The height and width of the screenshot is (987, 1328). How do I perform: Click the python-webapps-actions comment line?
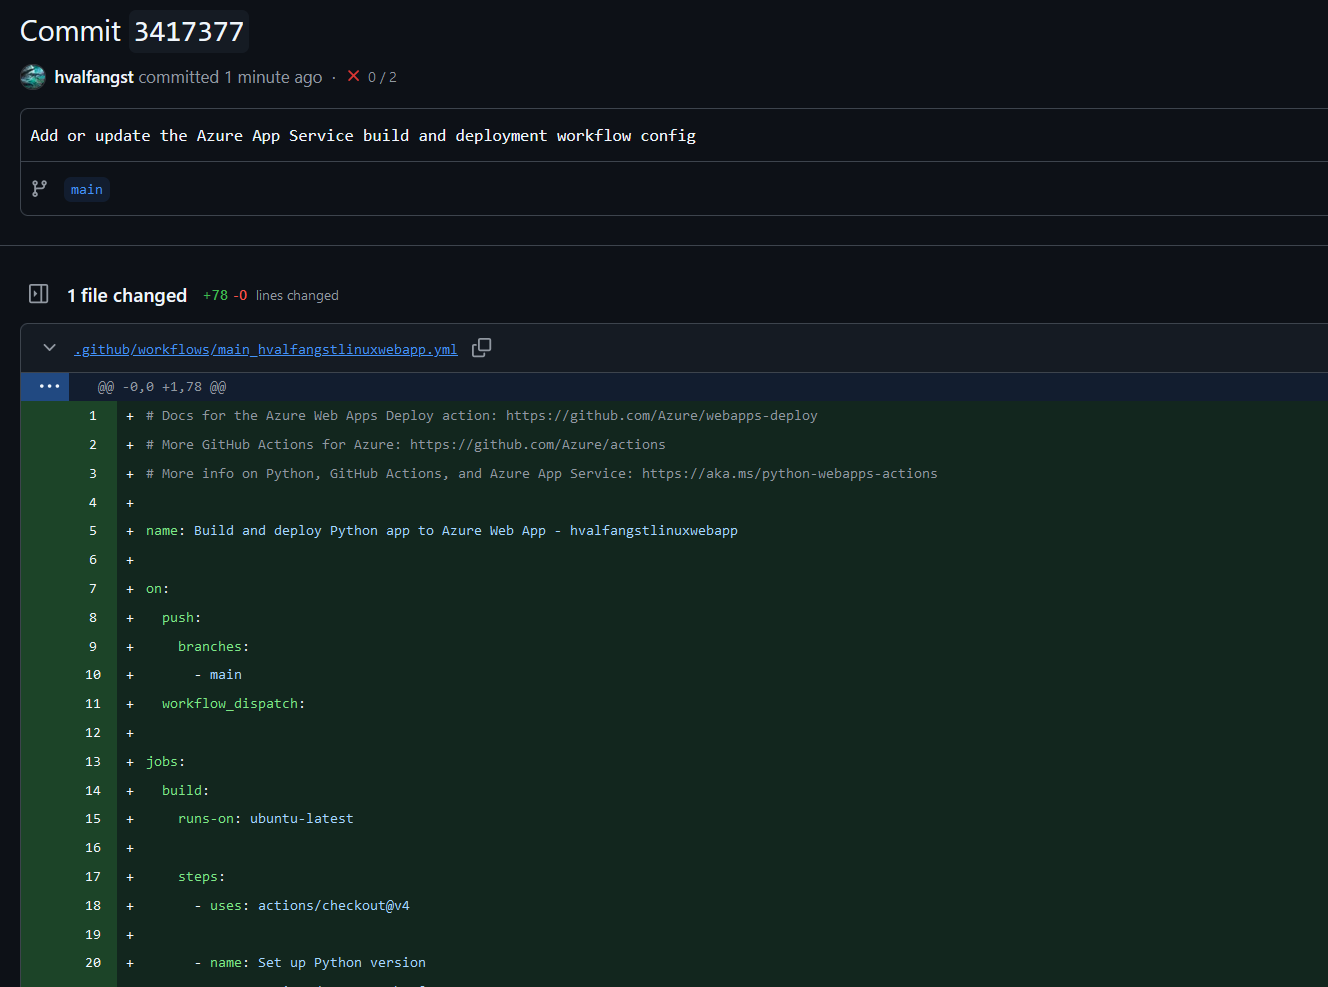click(x=542, y=474)
